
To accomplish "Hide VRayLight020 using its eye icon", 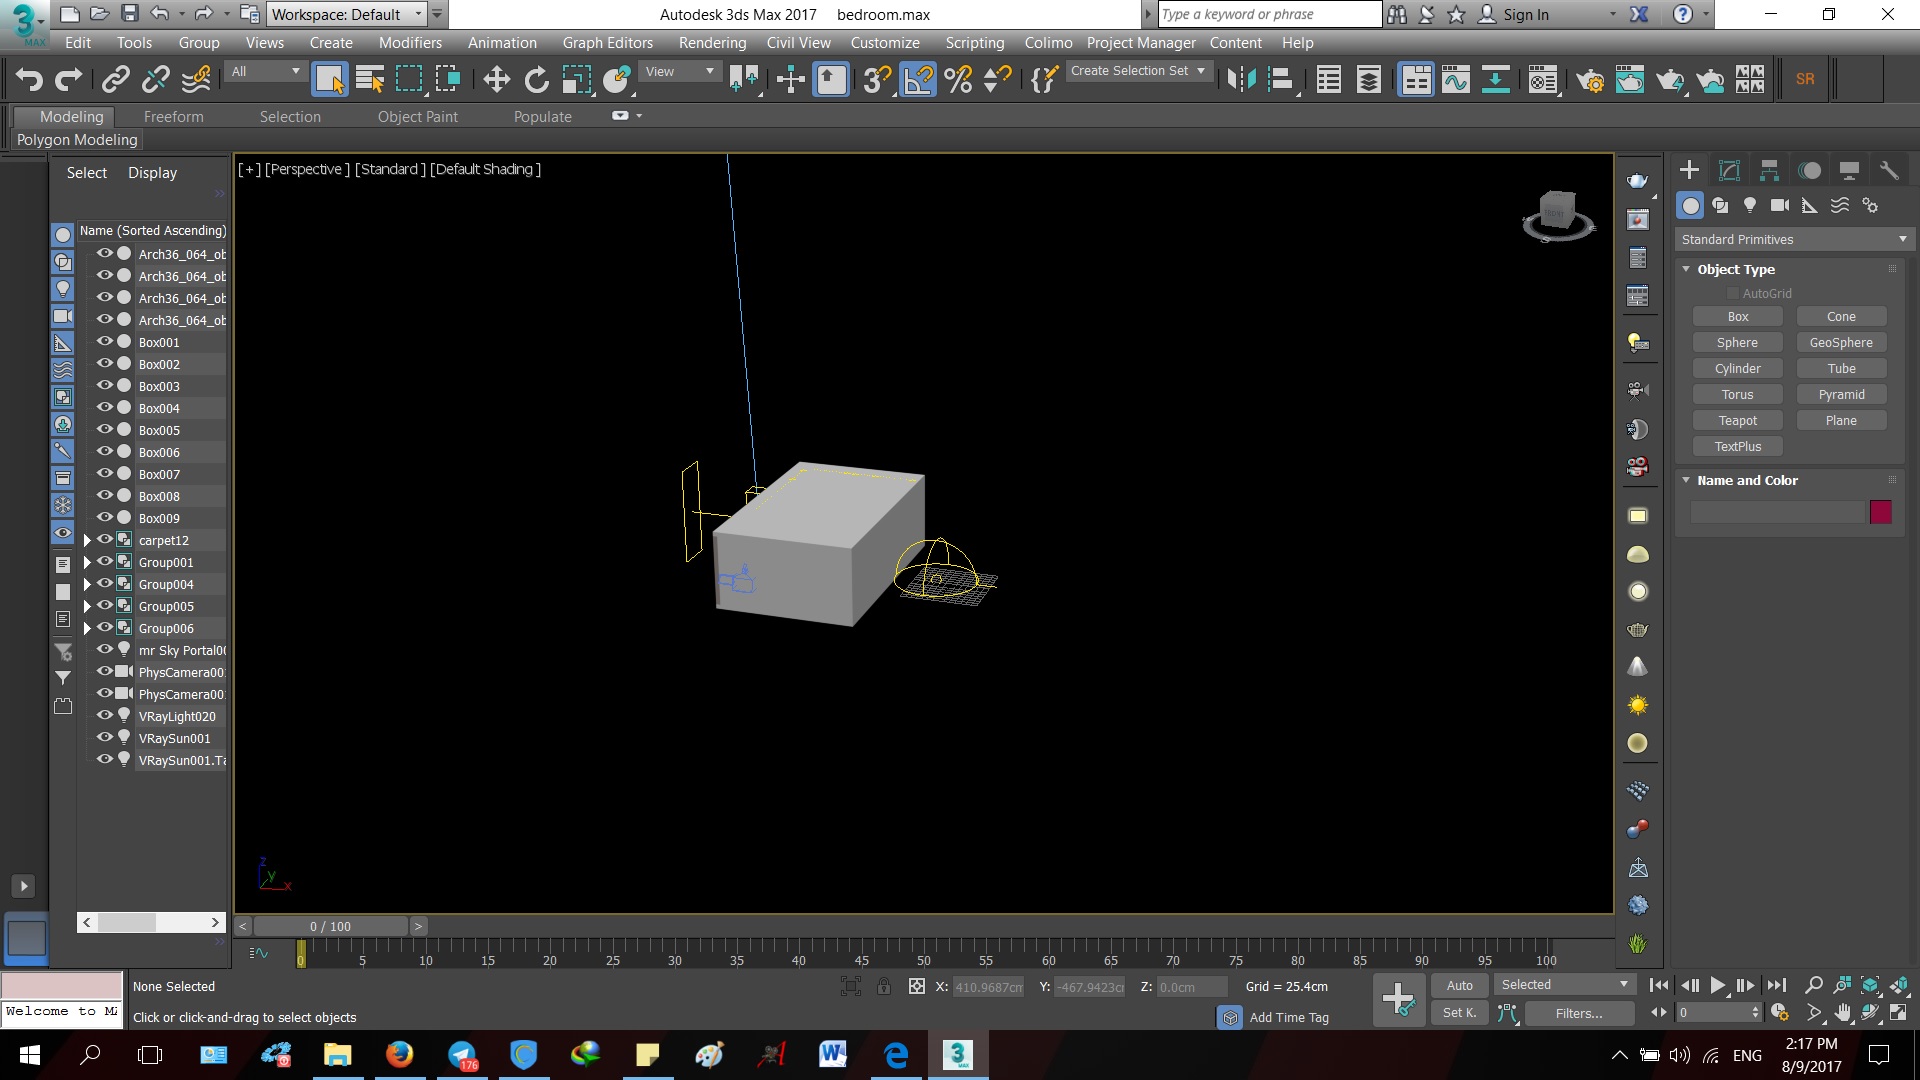I will tap(104, 716).
